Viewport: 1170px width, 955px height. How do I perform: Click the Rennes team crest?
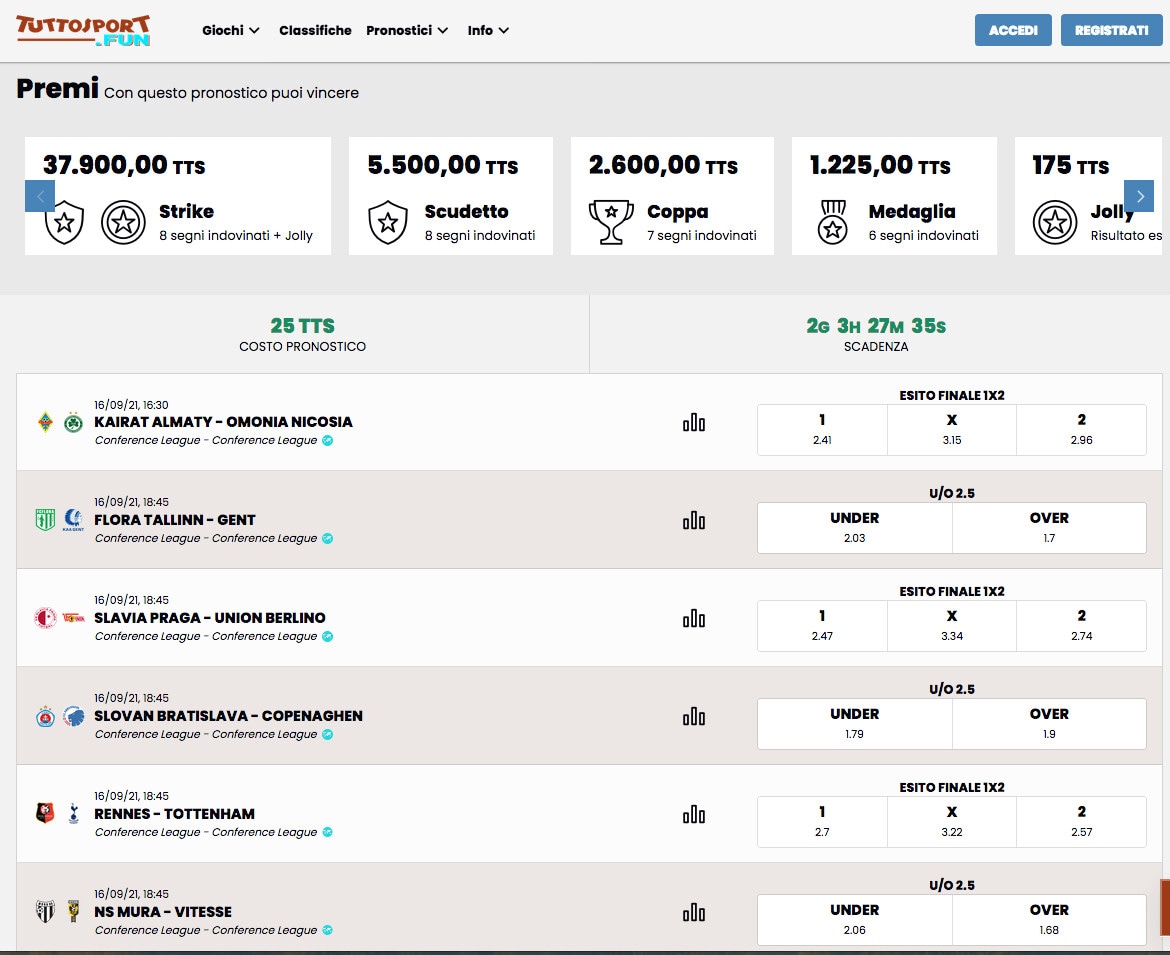point(46,813)
